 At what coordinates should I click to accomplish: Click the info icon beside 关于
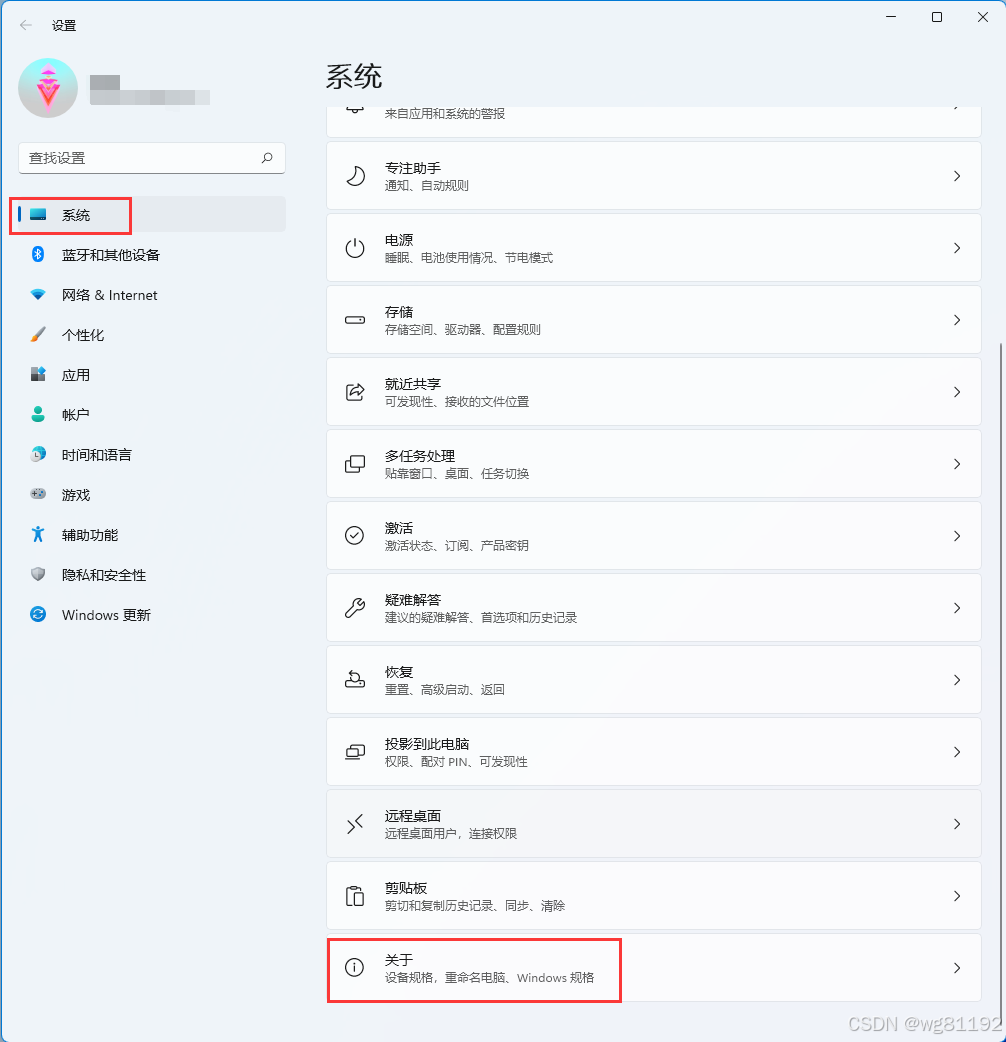point(355,968)
